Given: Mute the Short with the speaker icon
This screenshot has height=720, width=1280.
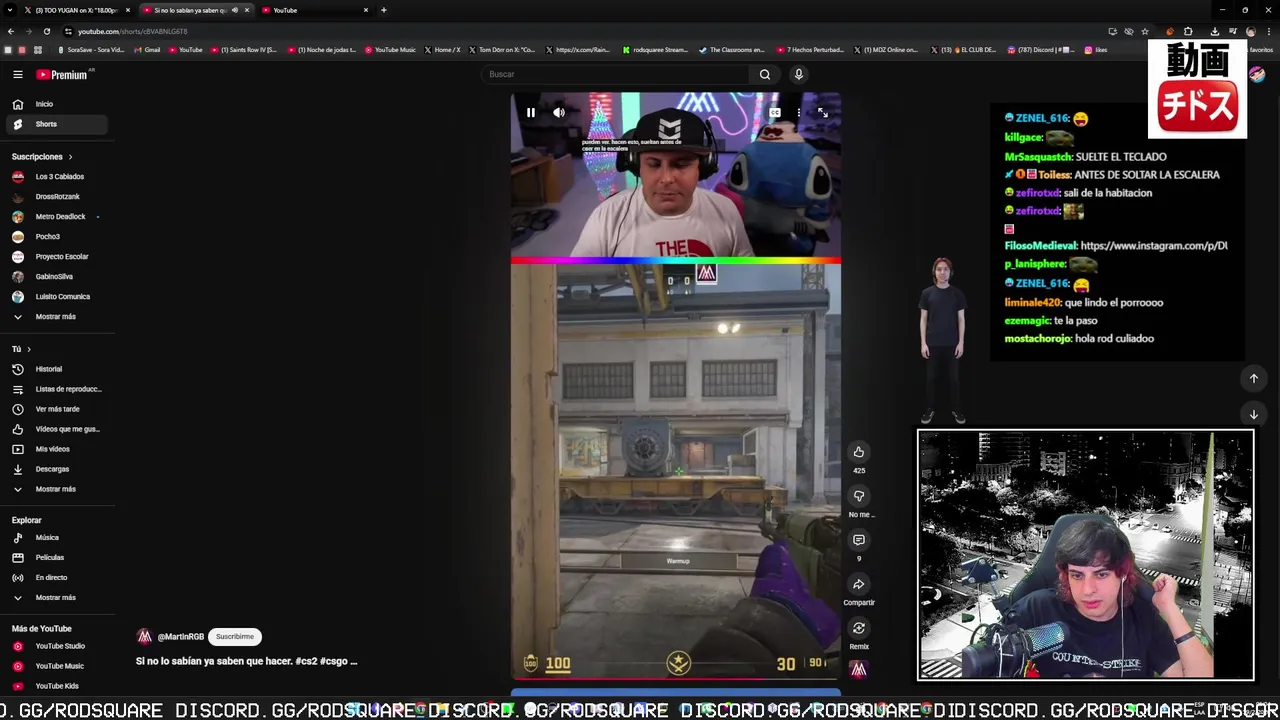Looking at the screenshot, I should (x=559, y=112).
